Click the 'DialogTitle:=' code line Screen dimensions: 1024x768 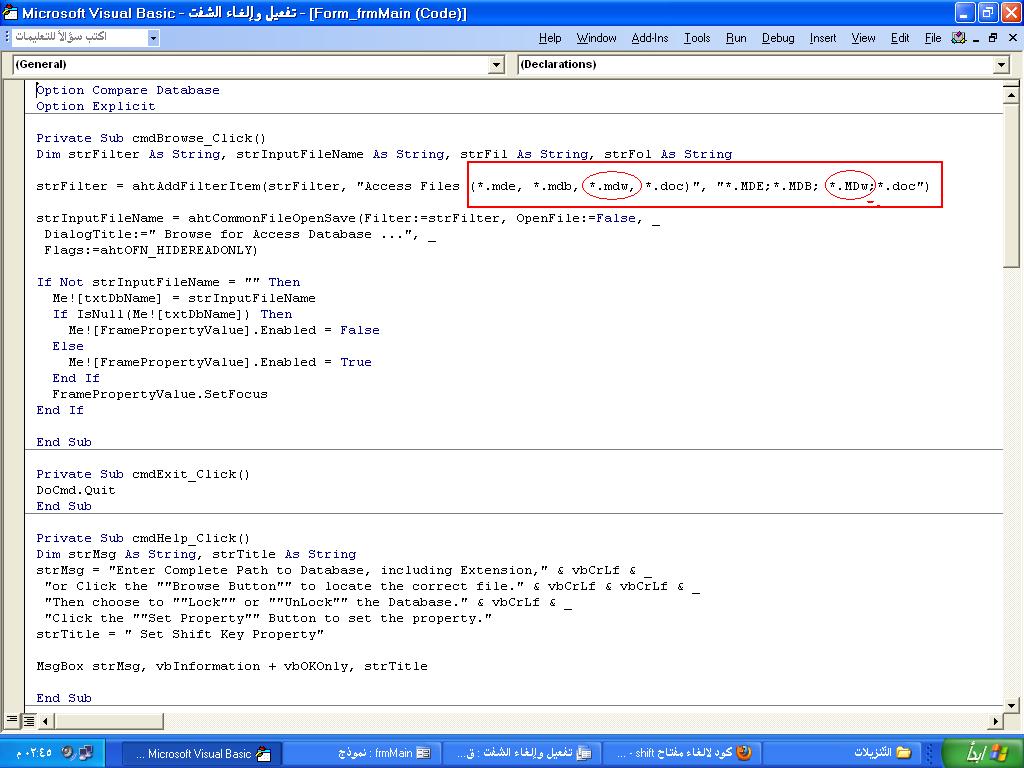click(240, 234)
